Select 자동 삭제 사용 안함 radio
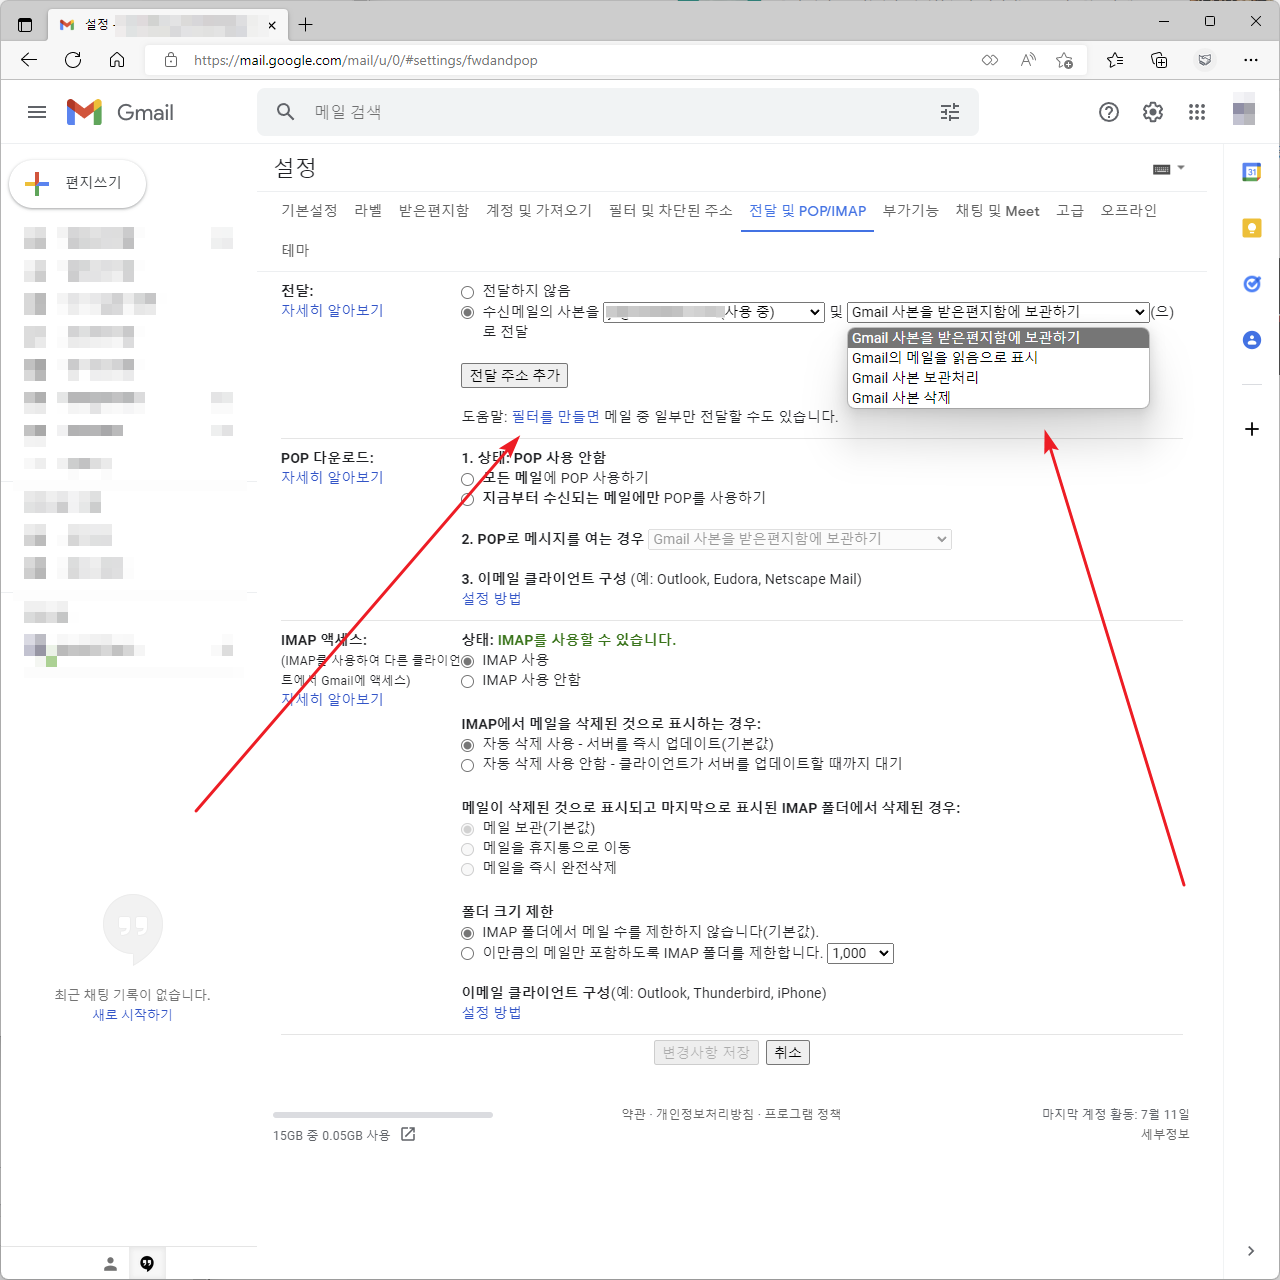Image resolution: width=1280 pixels, height=1280 pixels. [467, 765]
